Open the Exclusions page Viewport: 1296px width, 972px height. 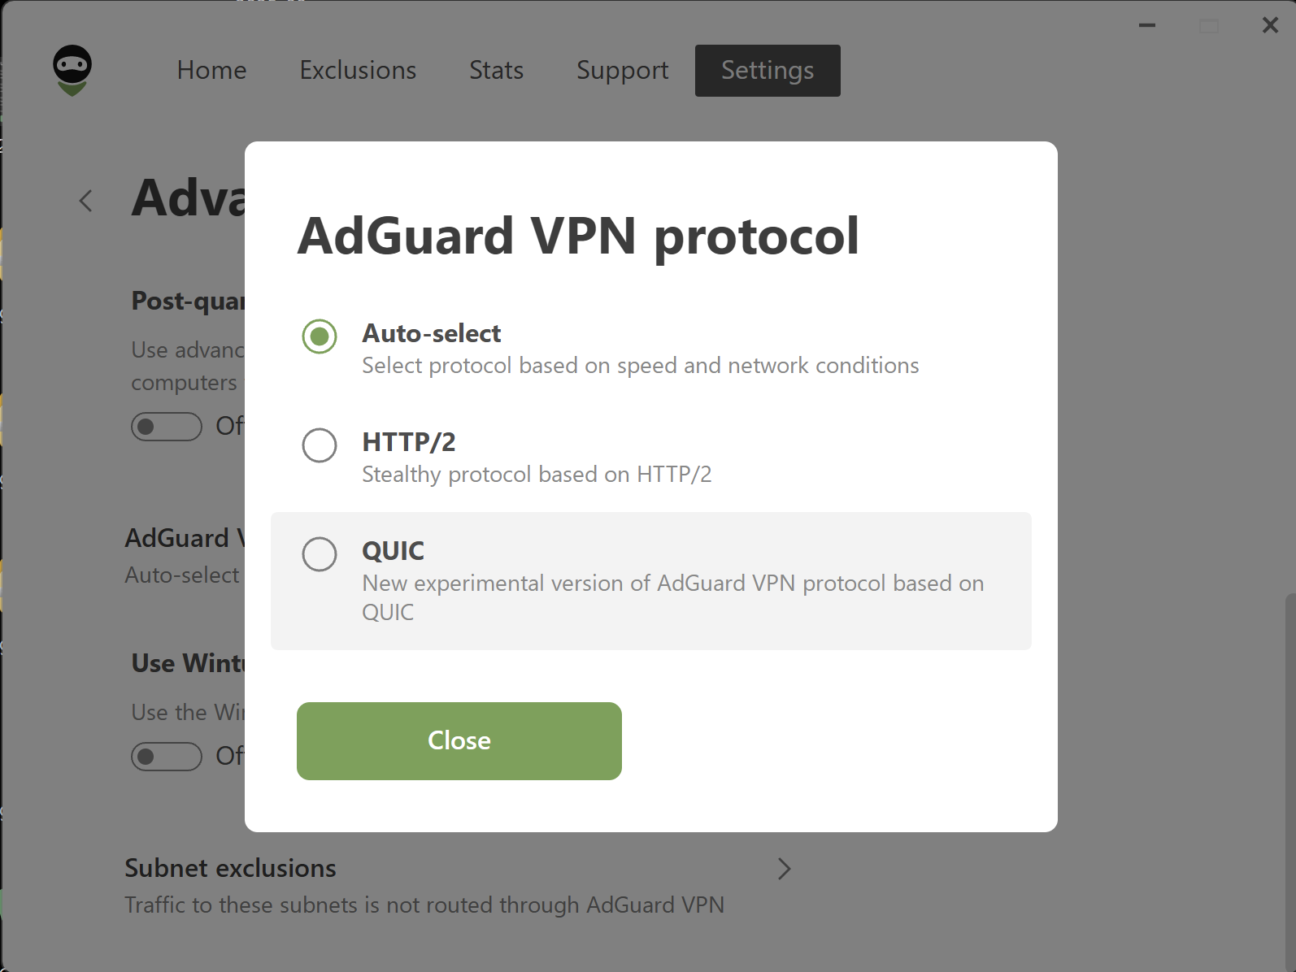pyautogui.click(x=357, y=70)
